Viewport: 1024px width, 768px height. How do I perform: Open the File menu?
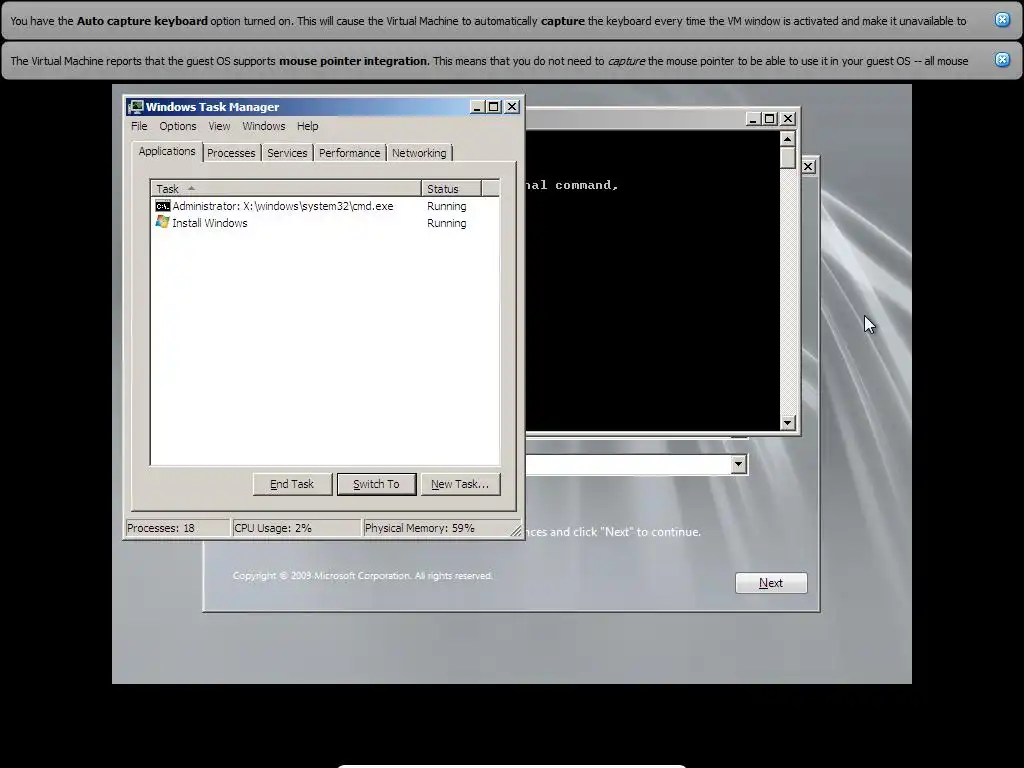click(139, 126)
